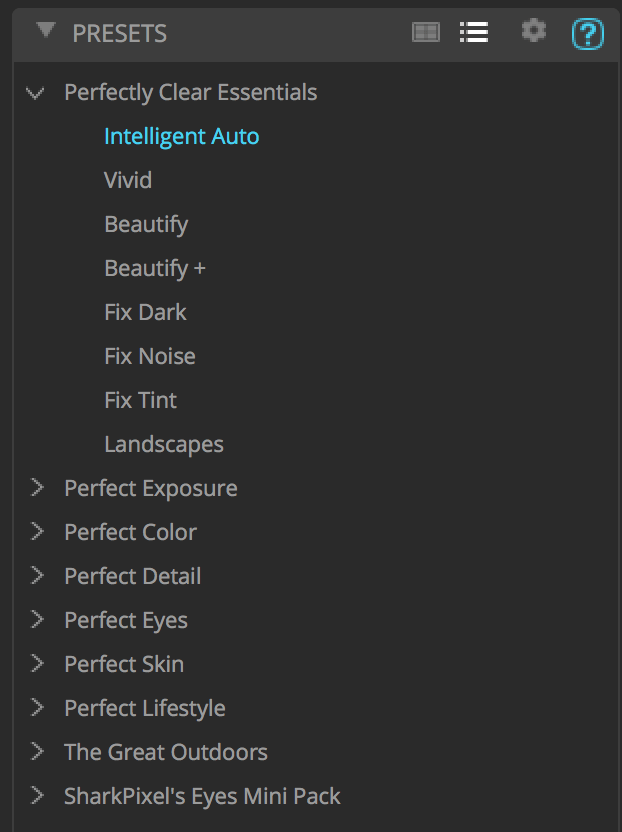Expand The Great Outdoors group
Viewport: 622px width, 832px height.
(37, 752)
